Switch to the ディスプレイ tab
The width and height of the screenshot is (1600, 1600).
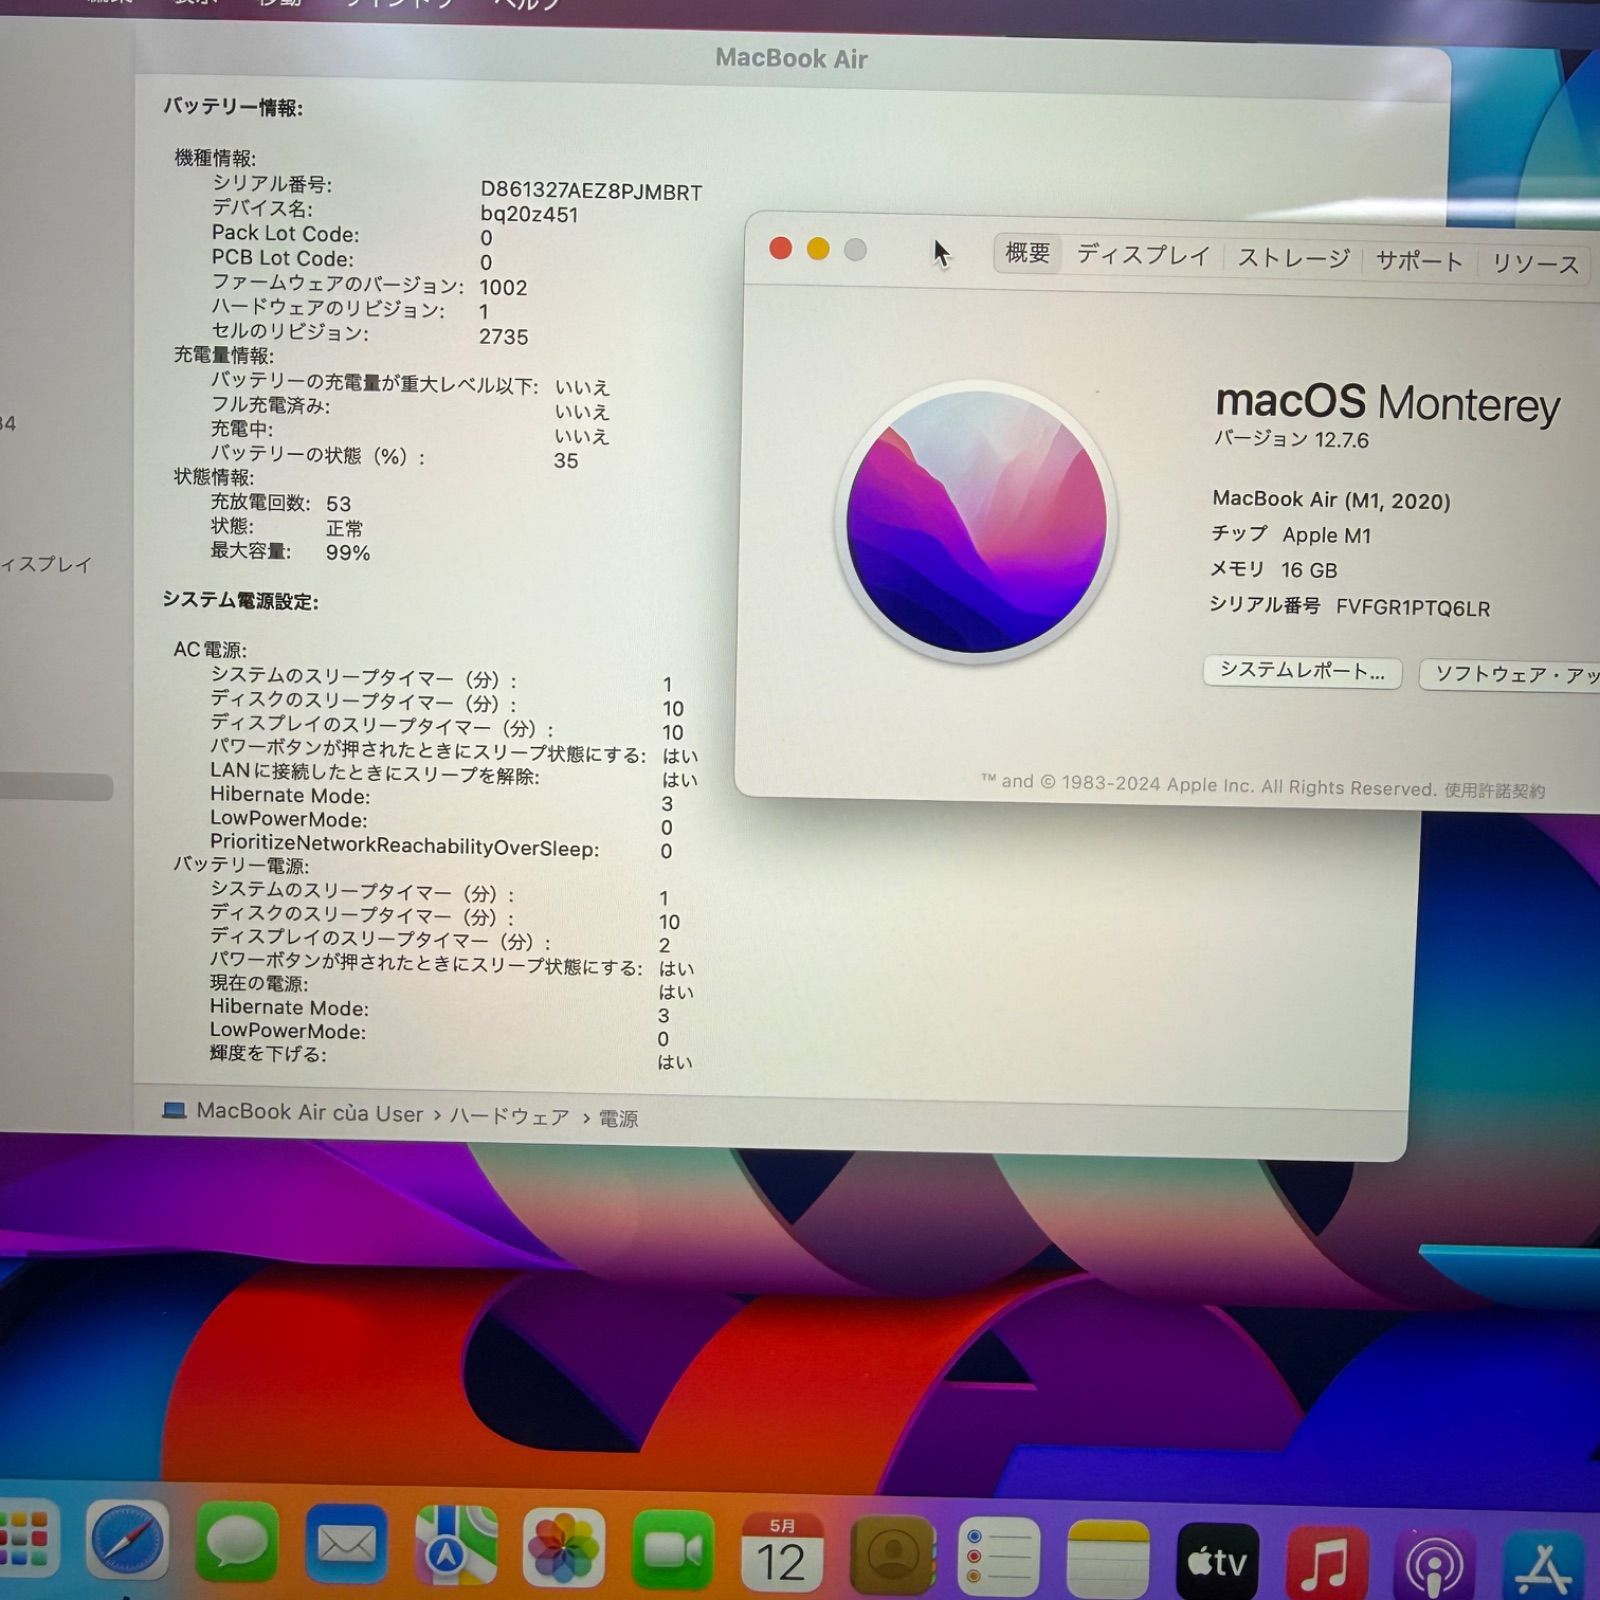1143,255
